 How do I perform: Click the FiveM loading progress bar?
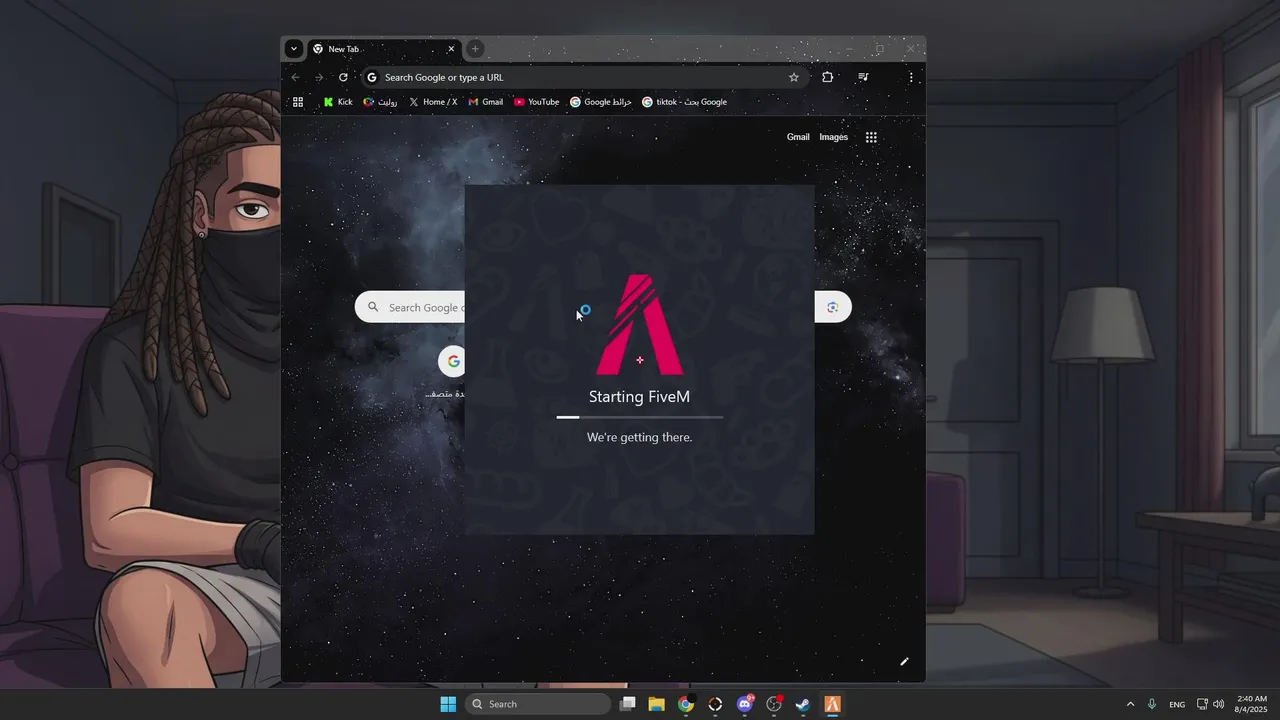640,417
